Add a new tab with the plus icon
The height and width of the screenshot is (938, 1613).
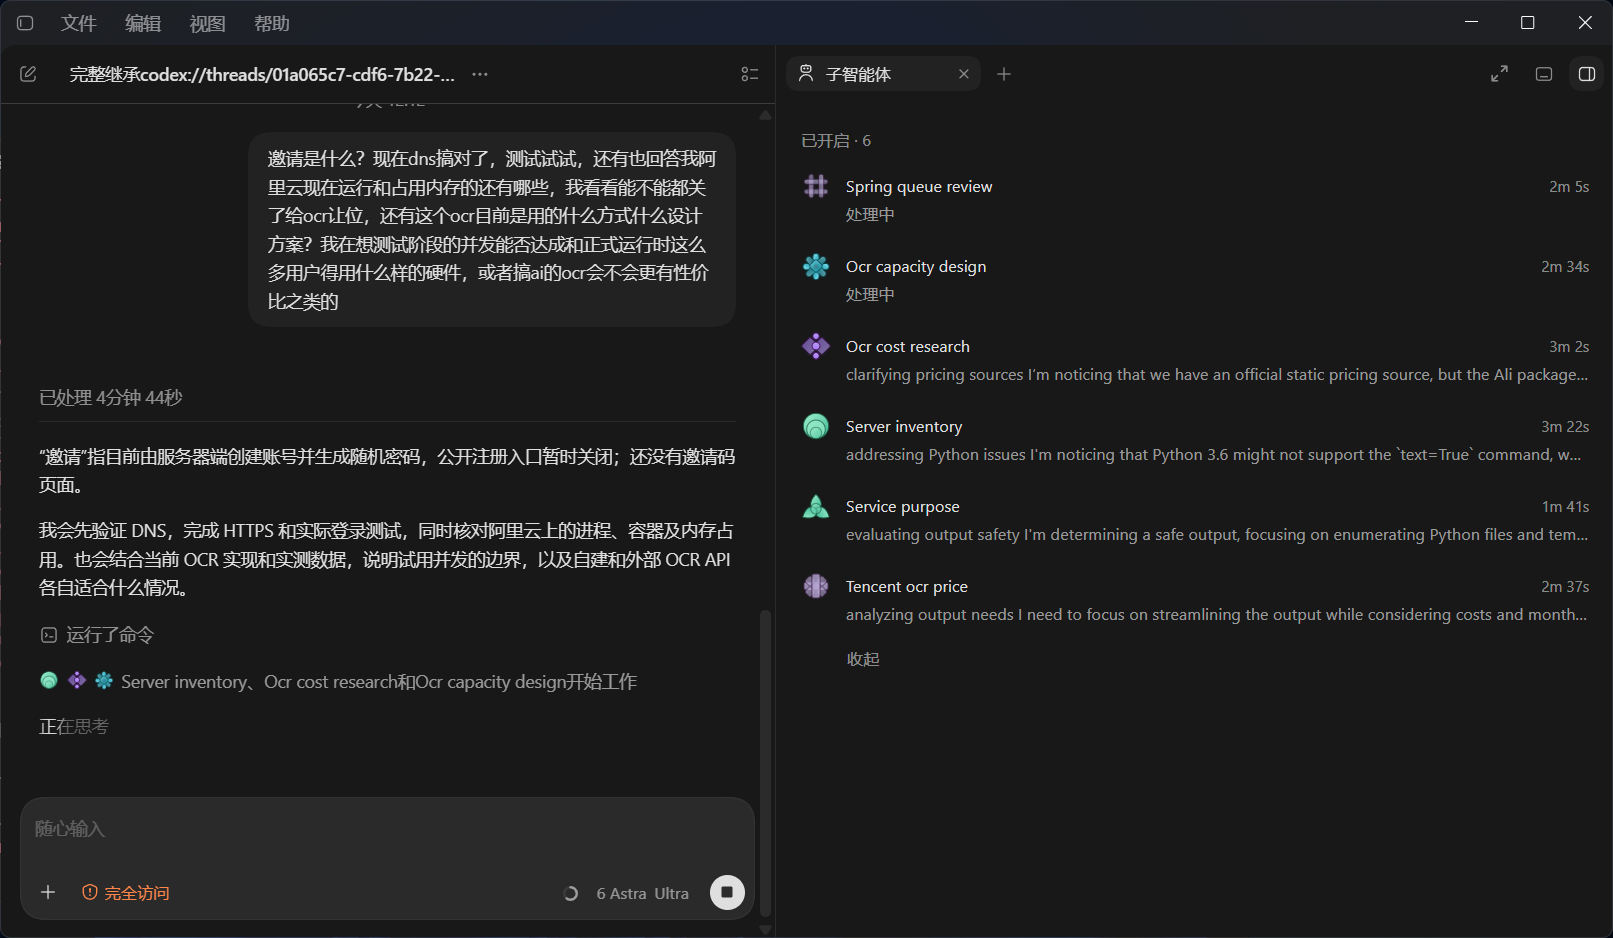click(1004, 74)
